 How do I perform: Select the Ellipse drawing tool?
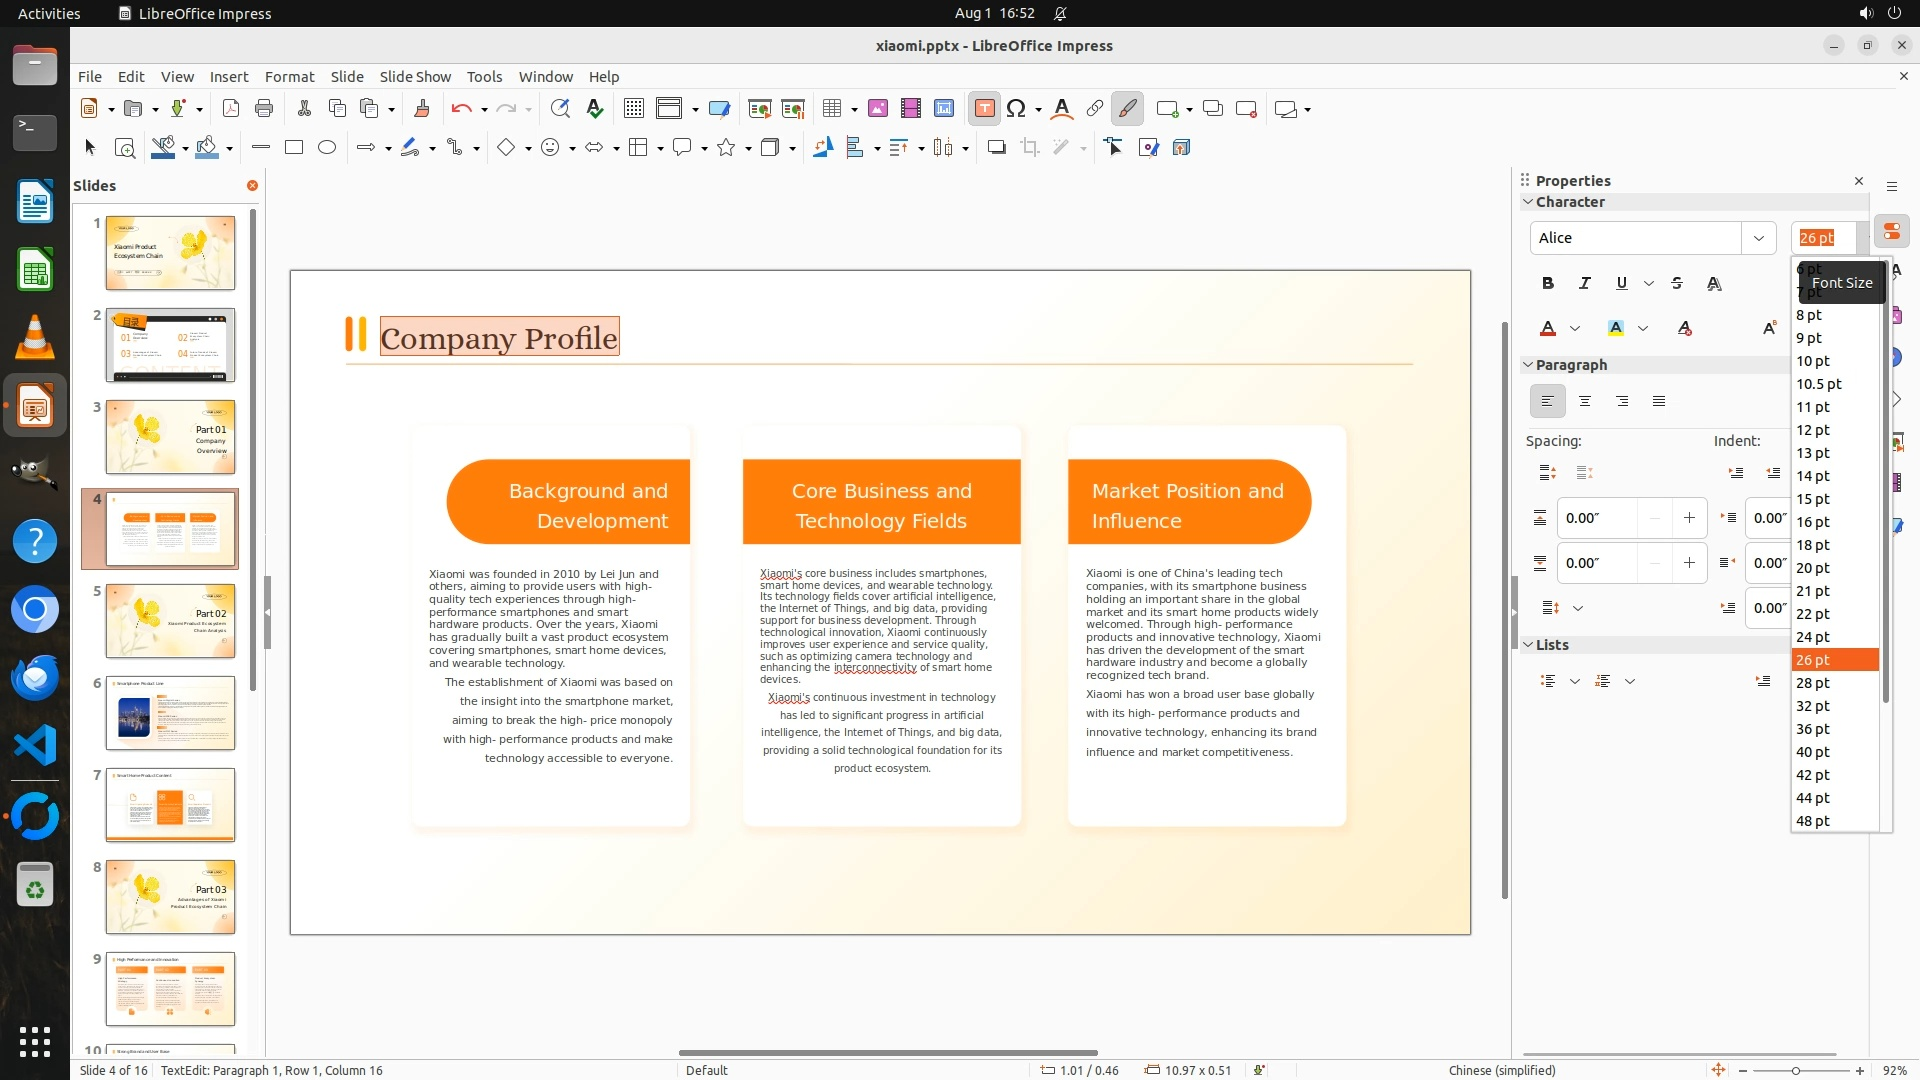click(x=327, y=148)
